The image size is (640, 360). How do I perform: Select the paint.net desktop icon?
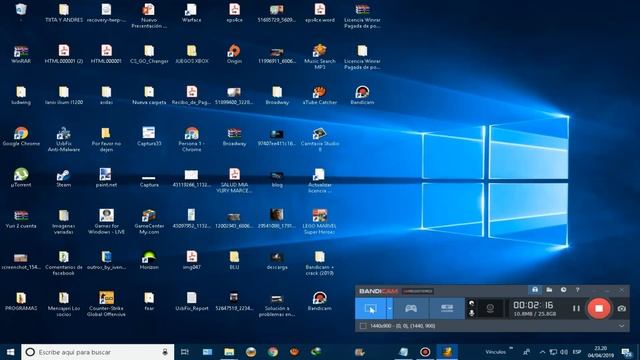(106, 178)
